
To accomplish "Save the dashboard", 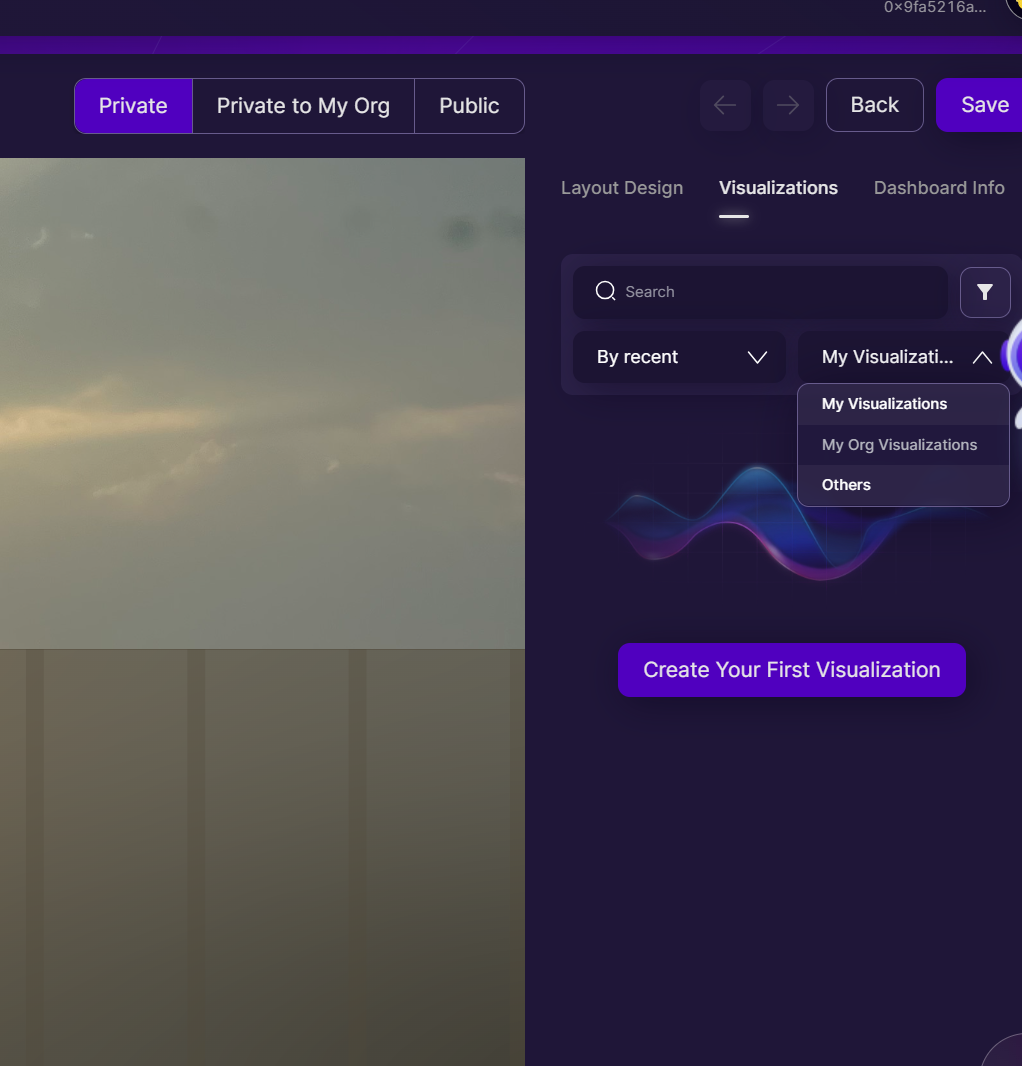I will tap(980, 105).
